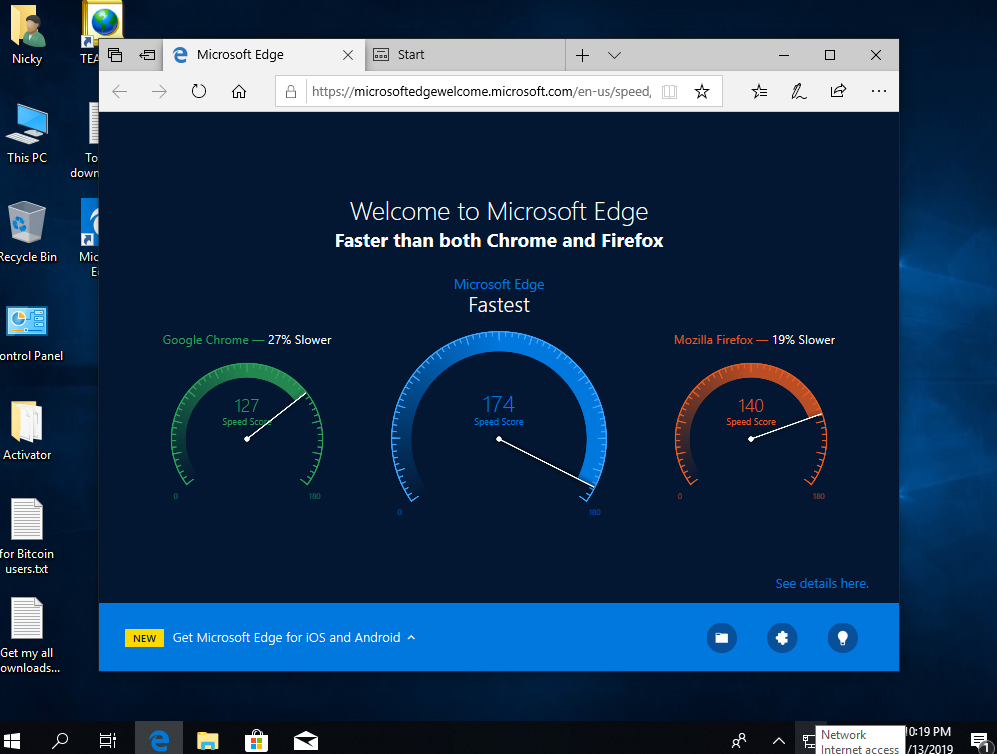This screenshot has width=997, height=754.
Task: Minimize the Edge window
Action: (x=784, y=55)
